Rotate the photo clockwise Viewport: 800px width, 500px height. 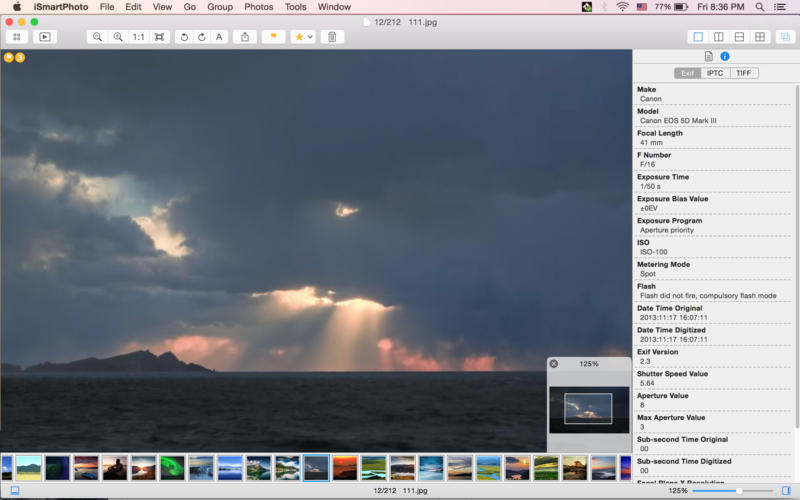point(201,37)
